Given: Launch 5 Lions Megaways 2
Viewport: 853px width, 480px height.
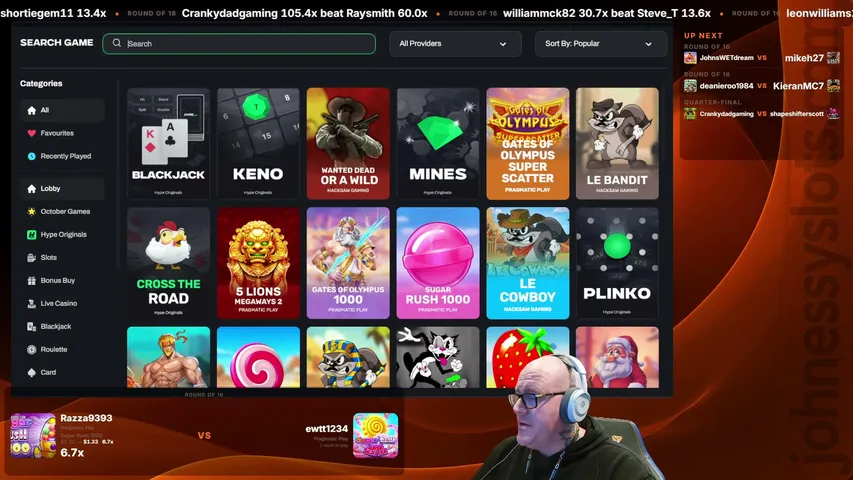Looking at the screenshot, I should pos(258,263).
